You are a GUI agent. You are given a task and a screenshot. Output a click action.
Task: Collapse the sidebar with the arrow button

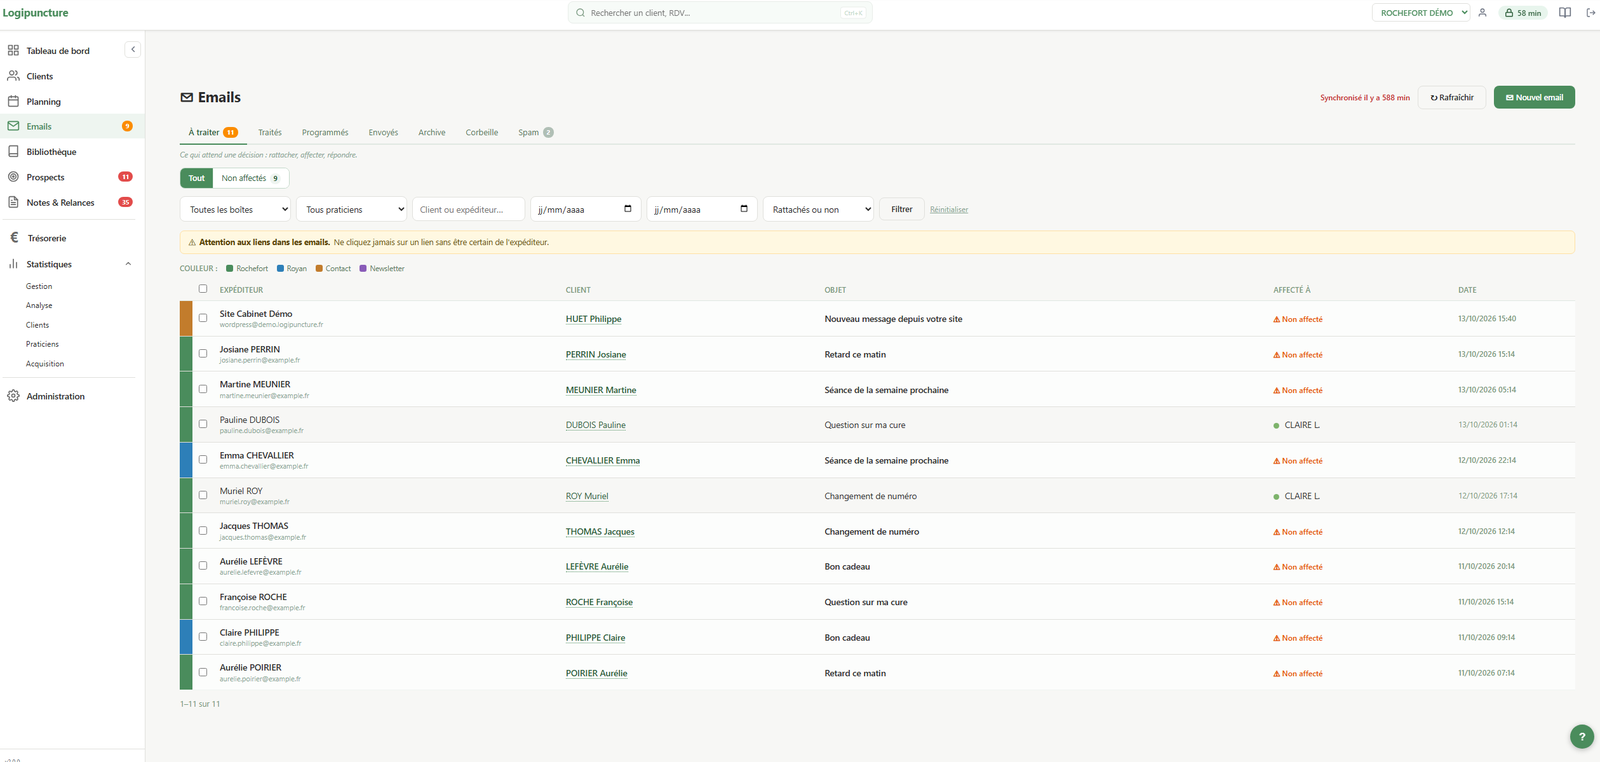pyautogui.click(x=132, y=49)
